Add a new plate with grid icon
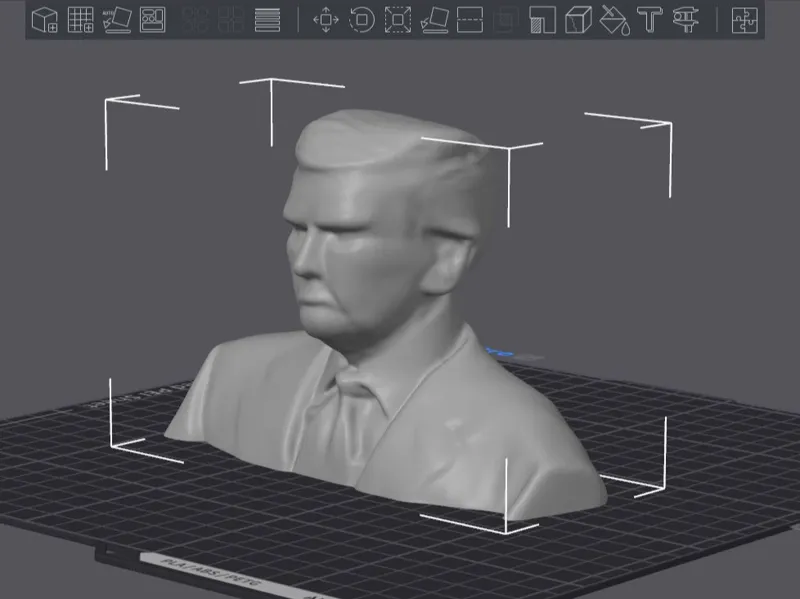Image resolution: width=800 pixels, height=599 pixels. click(81, 20)
